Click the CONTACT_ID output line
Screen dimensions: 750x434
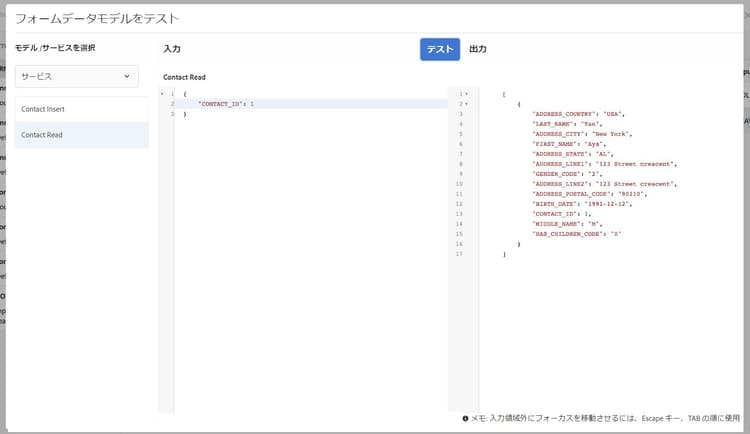tap(561, 214)
